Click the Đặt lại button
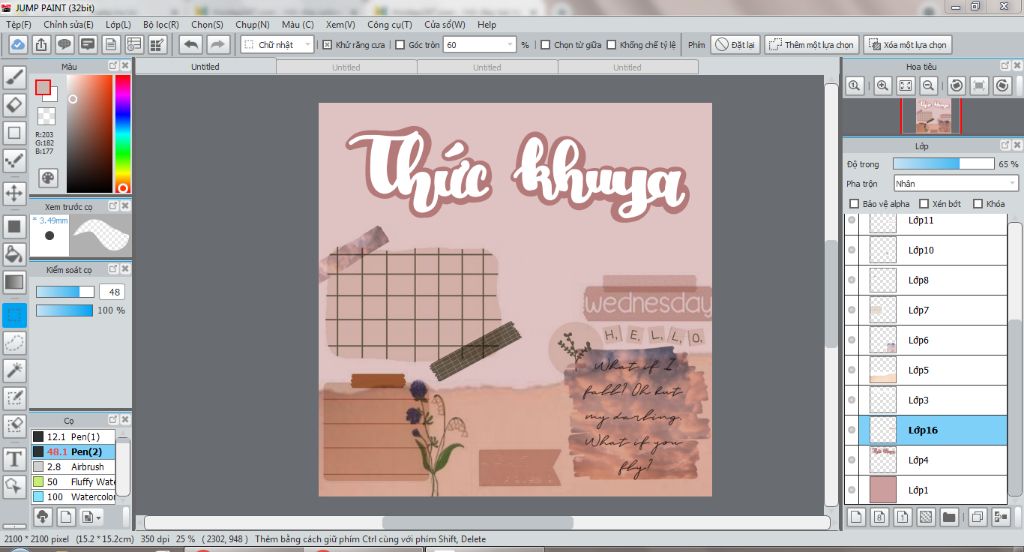 735,44
